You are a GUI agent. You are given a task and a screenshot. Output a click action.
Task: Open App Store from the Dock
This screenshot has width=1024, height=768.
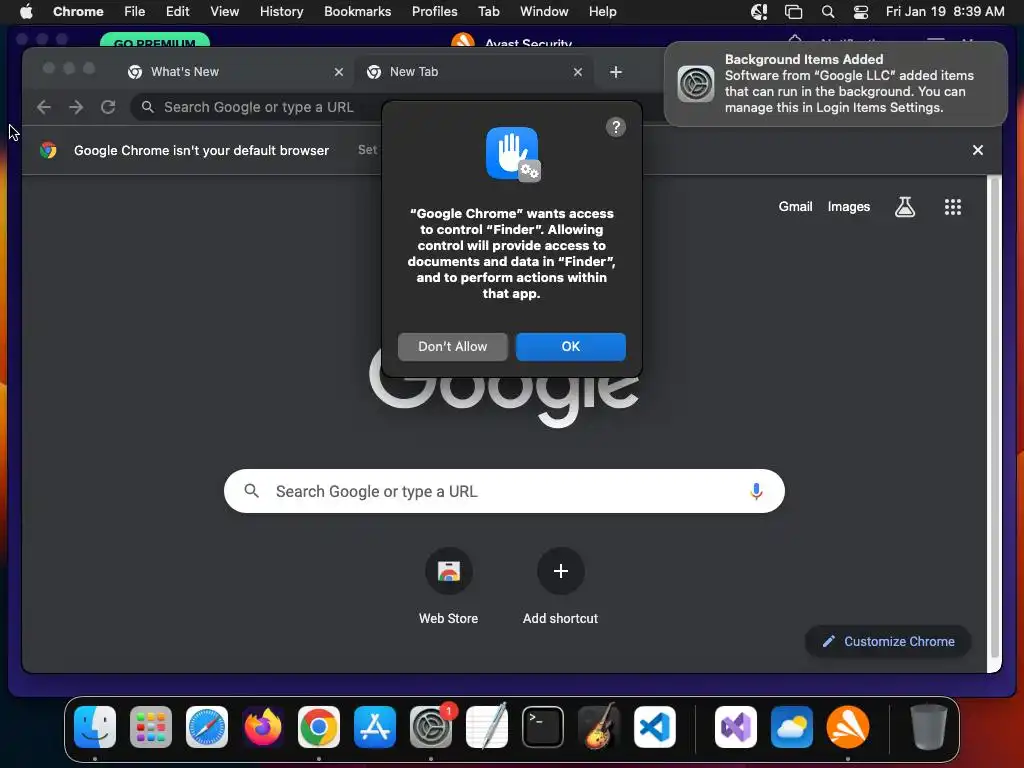375,727
